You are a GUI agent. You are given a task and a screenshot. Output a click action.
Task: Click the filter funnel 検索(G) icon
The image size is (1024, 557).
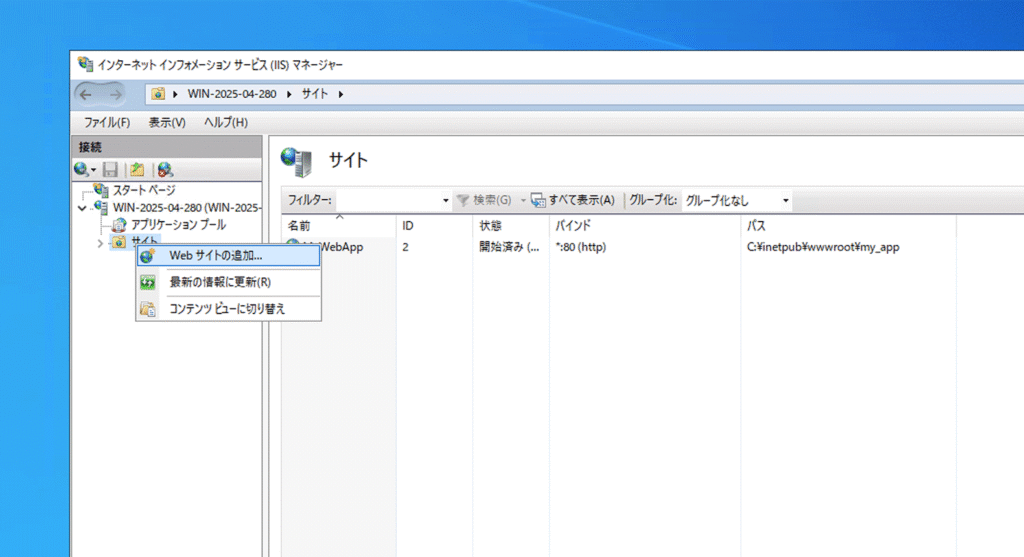(x=463, y=200)
